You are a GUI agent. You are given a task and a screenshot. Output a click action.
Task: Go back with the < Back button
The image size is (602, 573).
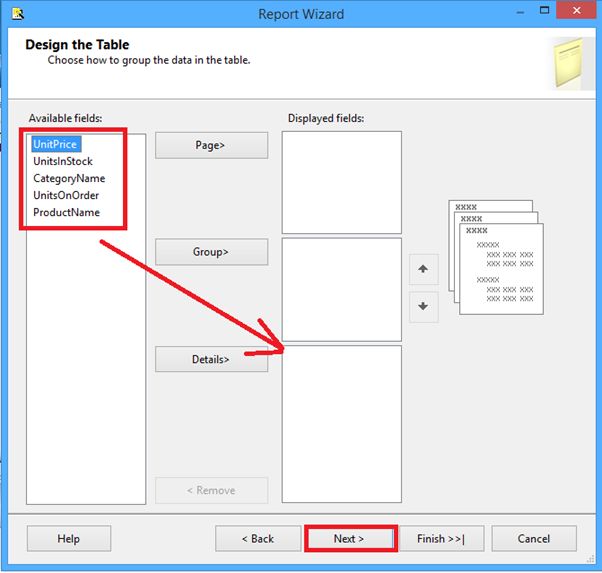[x=258, y=538]
